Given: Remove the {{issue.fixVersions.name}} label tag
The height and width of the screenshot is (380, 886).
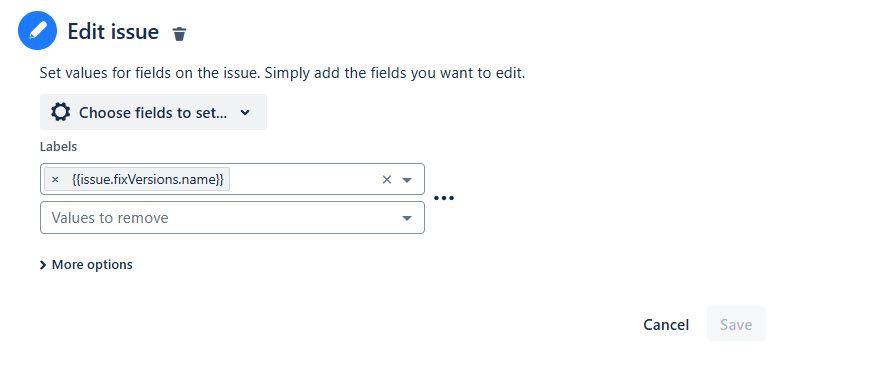Looking at the screenshot, I should (x=55, y=180).
